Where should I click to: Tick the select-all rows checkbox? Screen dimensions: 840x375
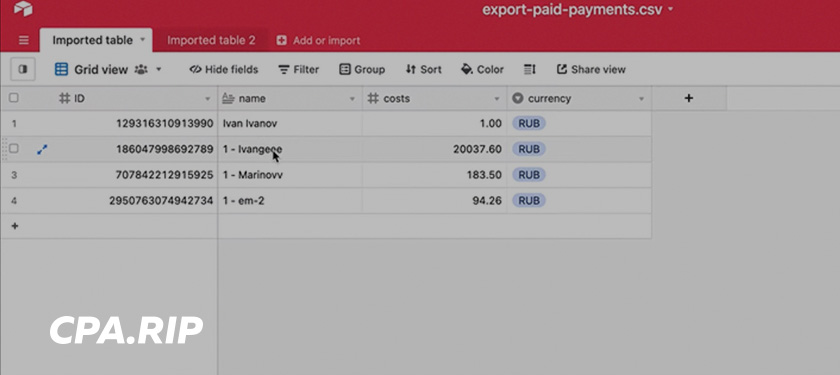click(x=14, y=98)
